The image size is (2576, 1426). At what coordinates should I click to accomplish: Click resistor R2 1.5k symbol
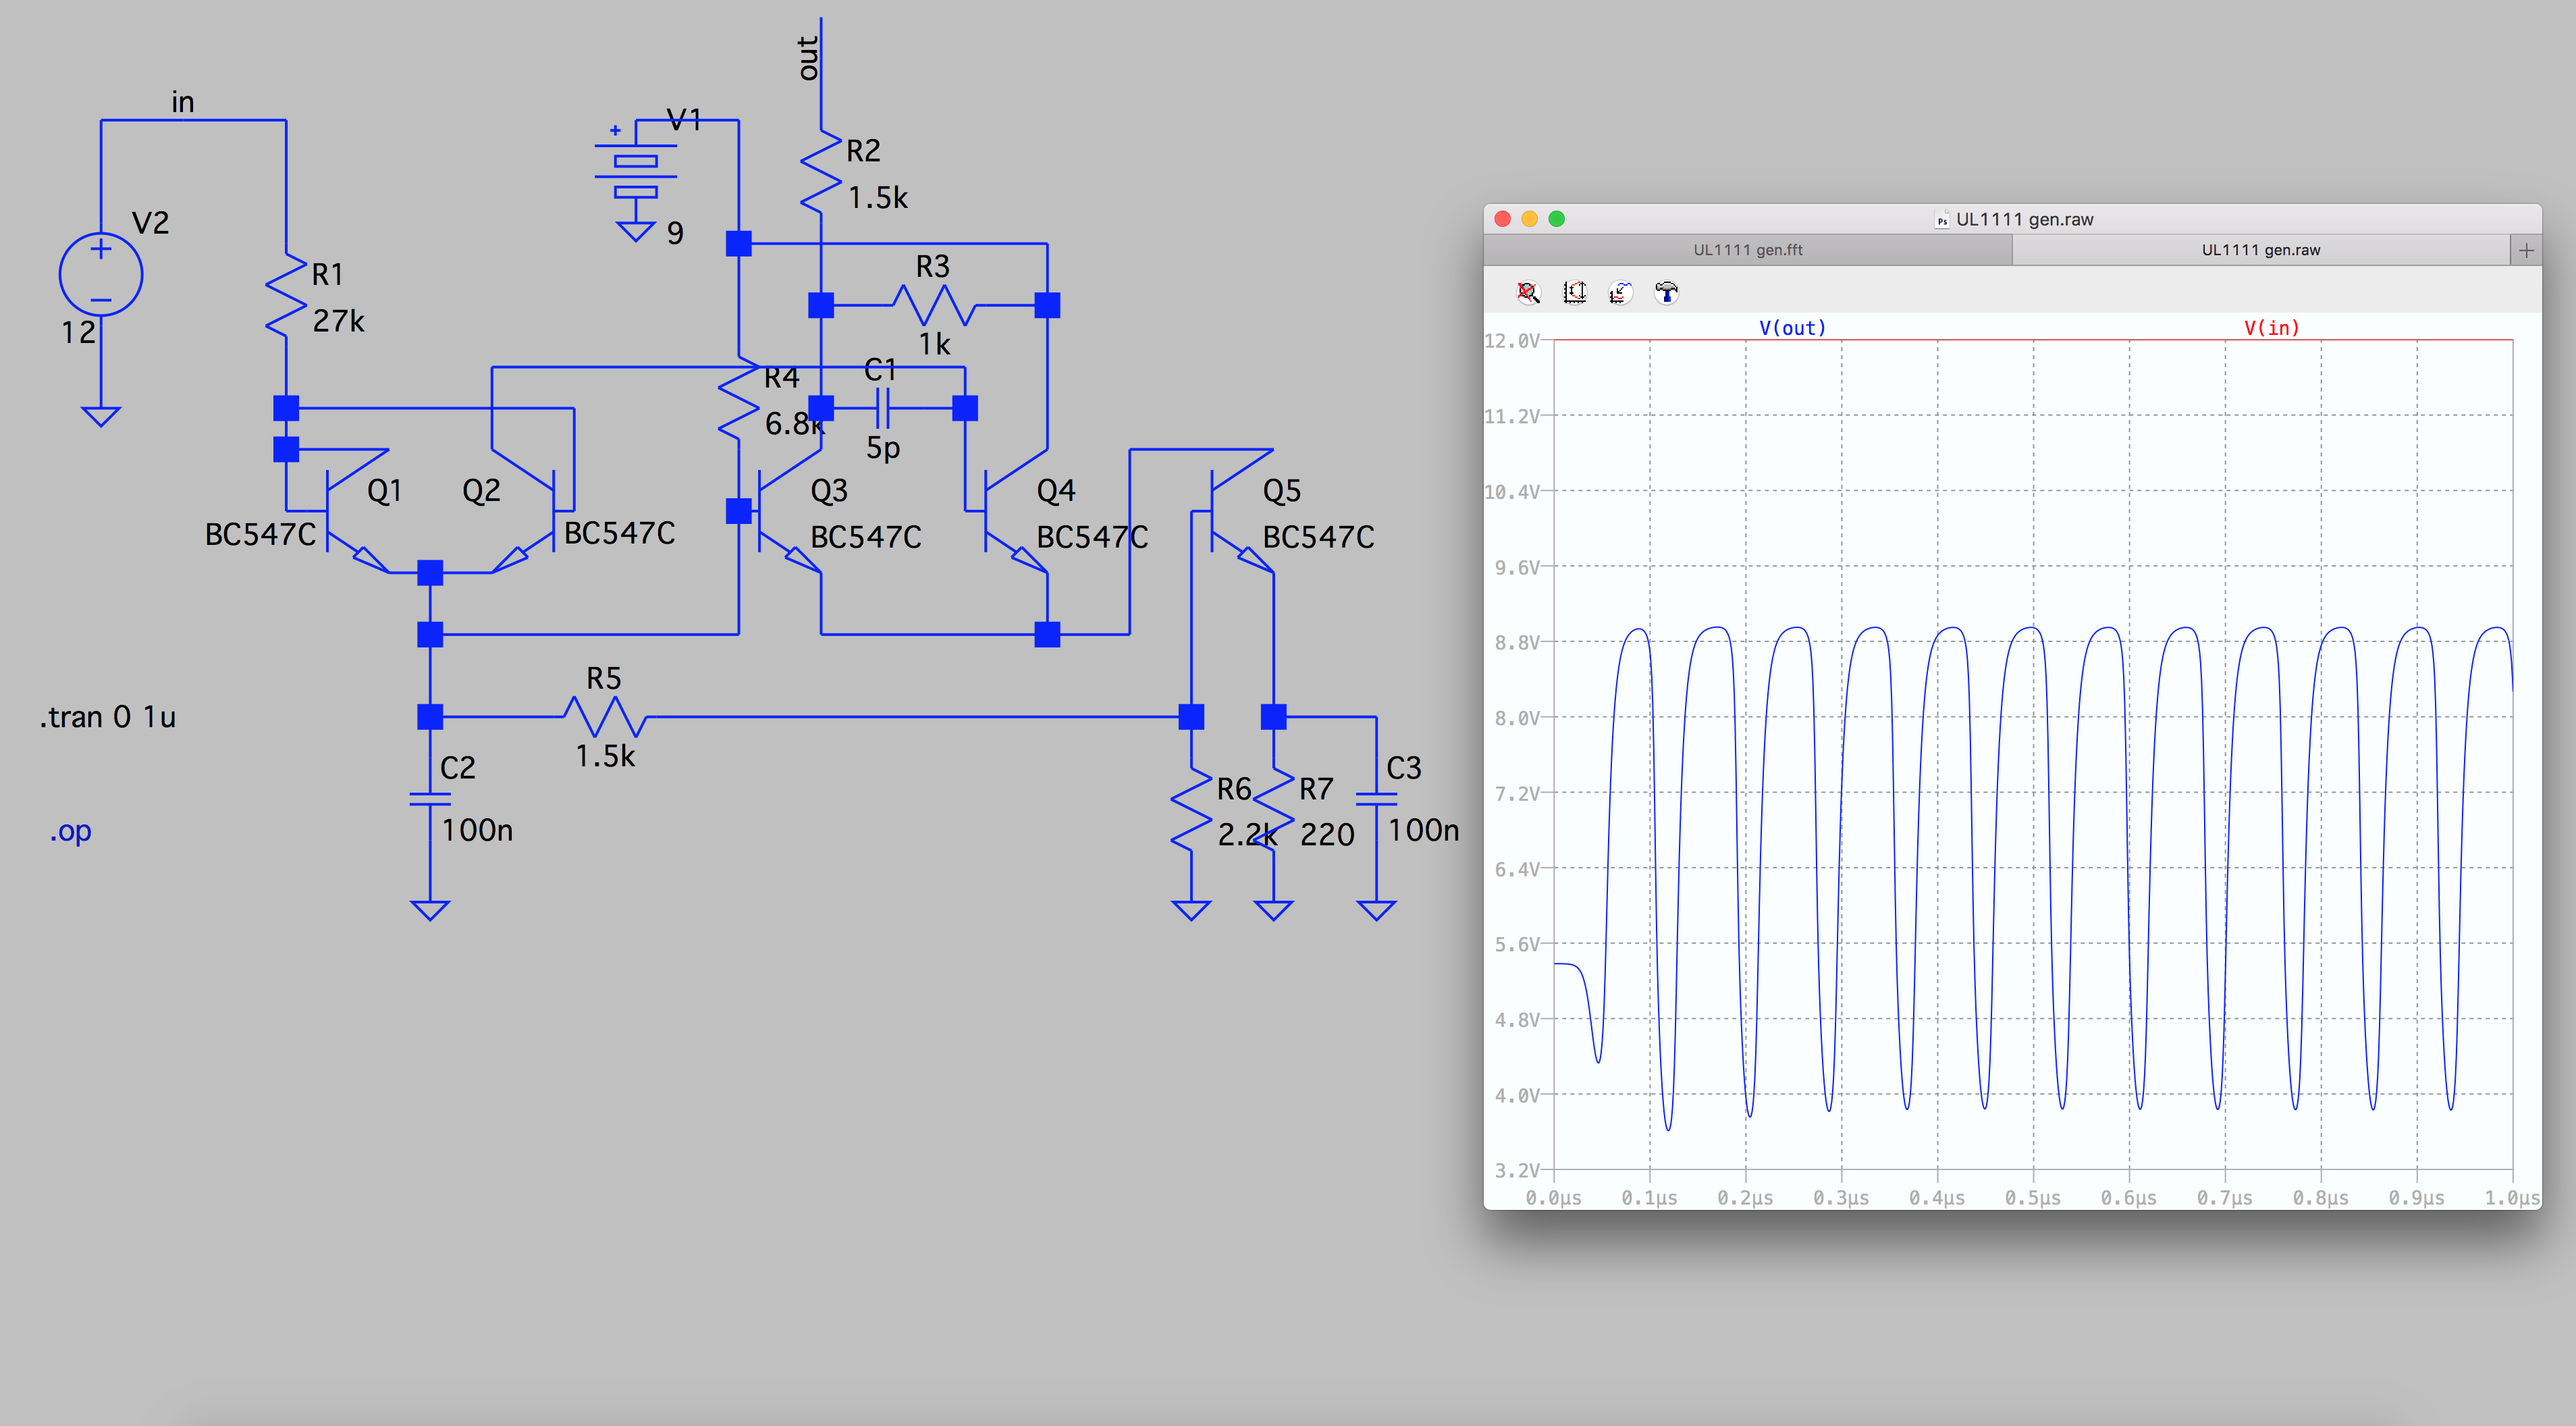[821, 170]
